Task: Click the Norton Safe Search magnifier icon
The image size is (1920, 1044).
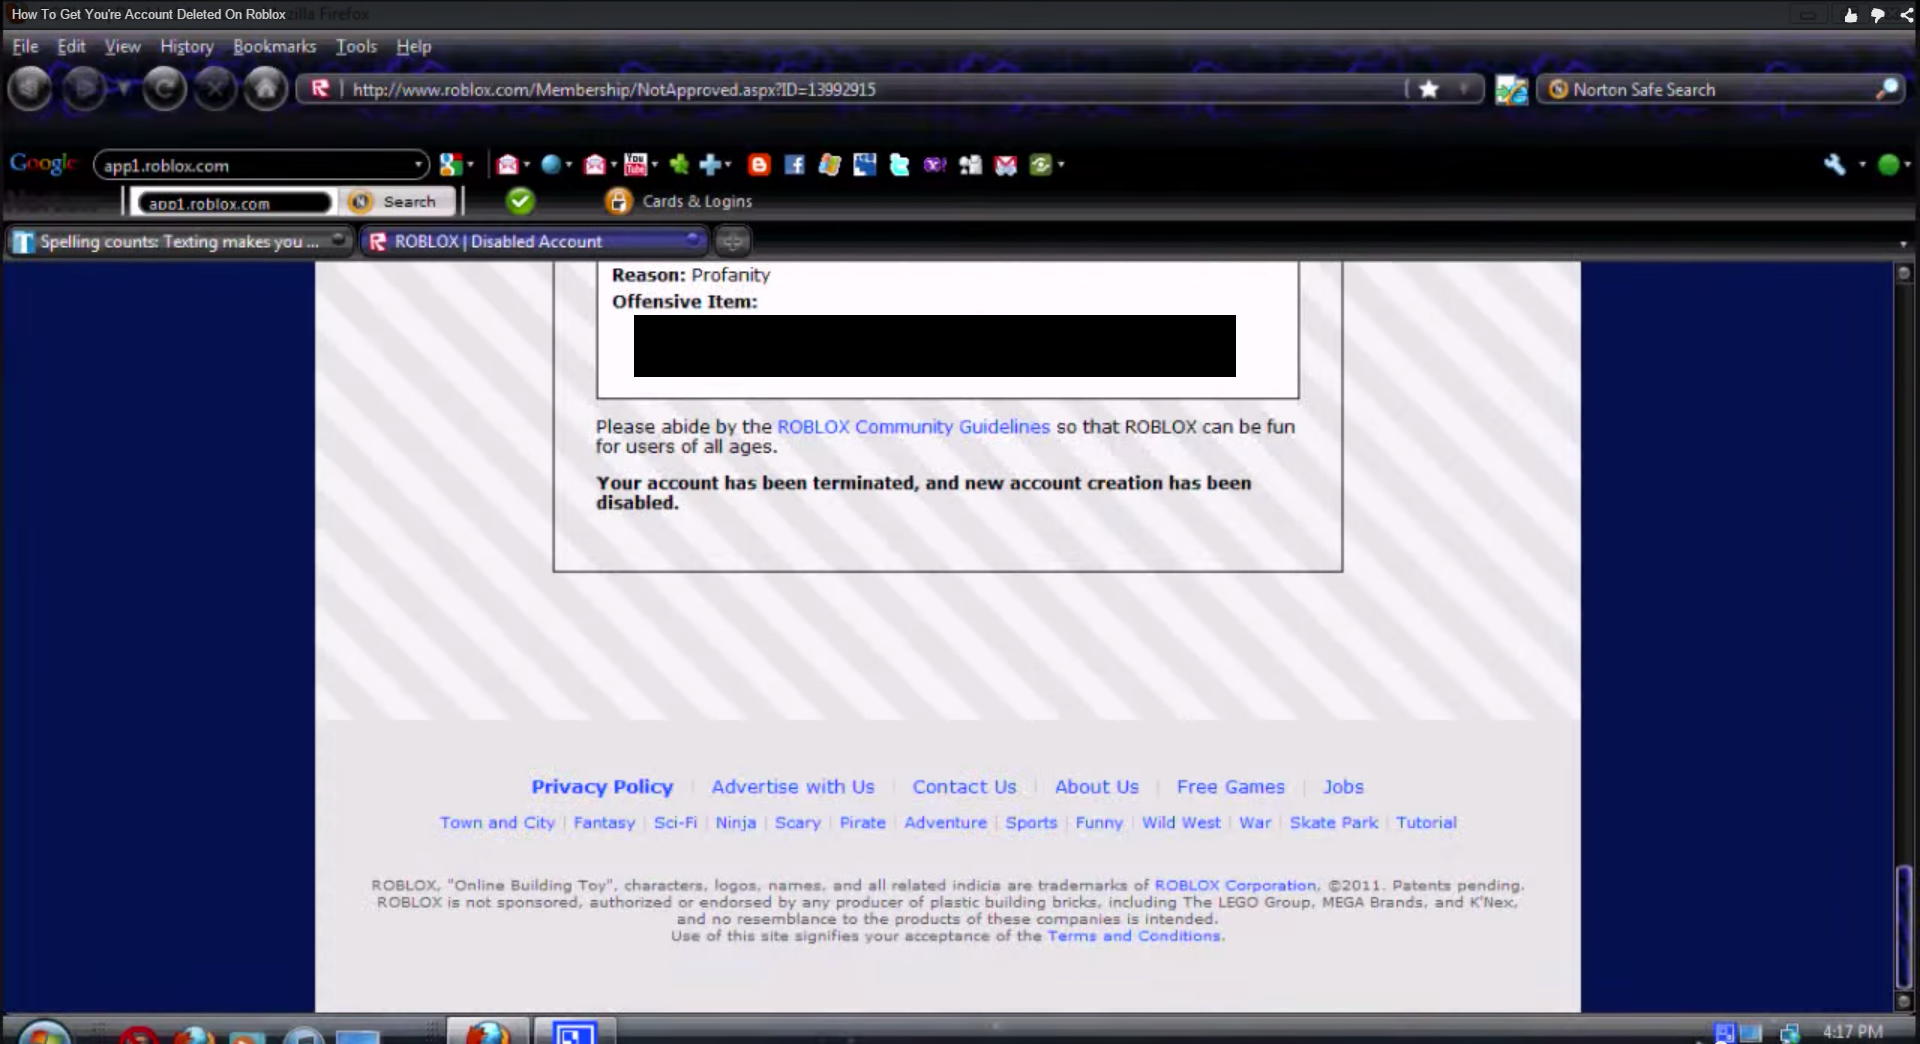Action: (1887, 89)
